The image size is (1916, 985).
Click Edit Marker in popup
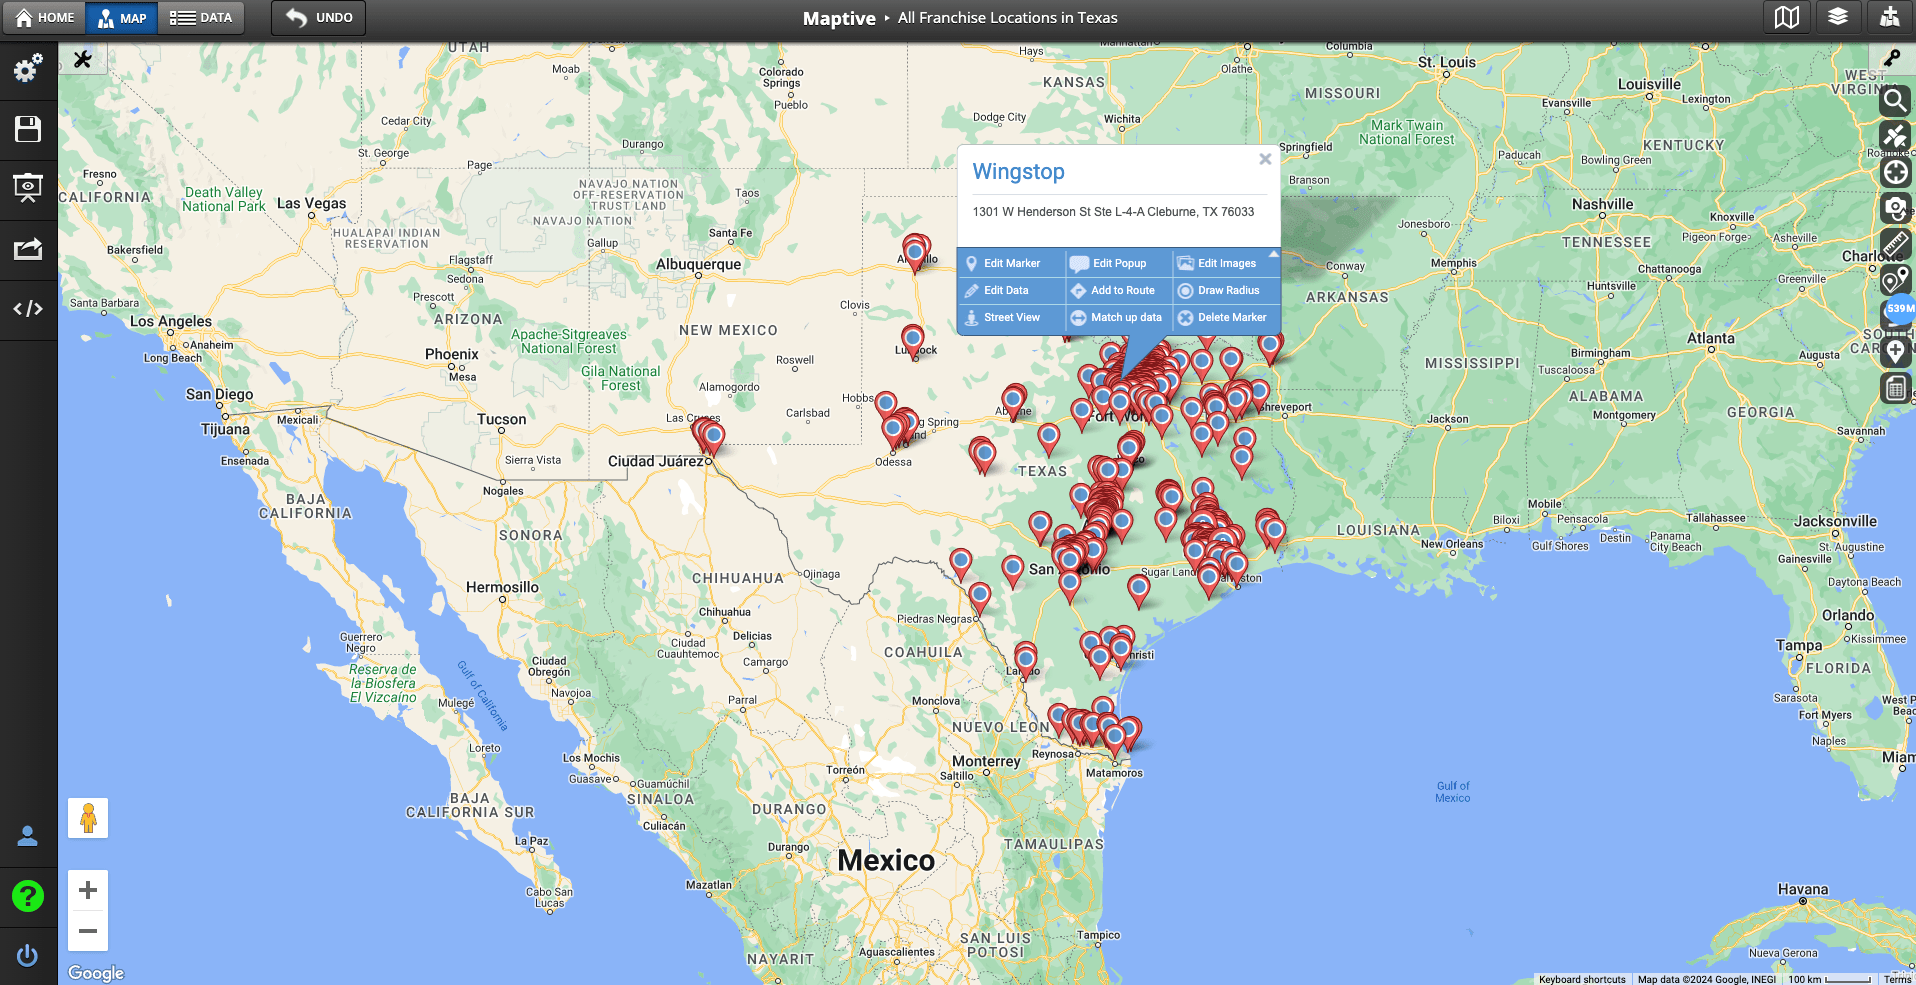click(x=1011, y=263)
